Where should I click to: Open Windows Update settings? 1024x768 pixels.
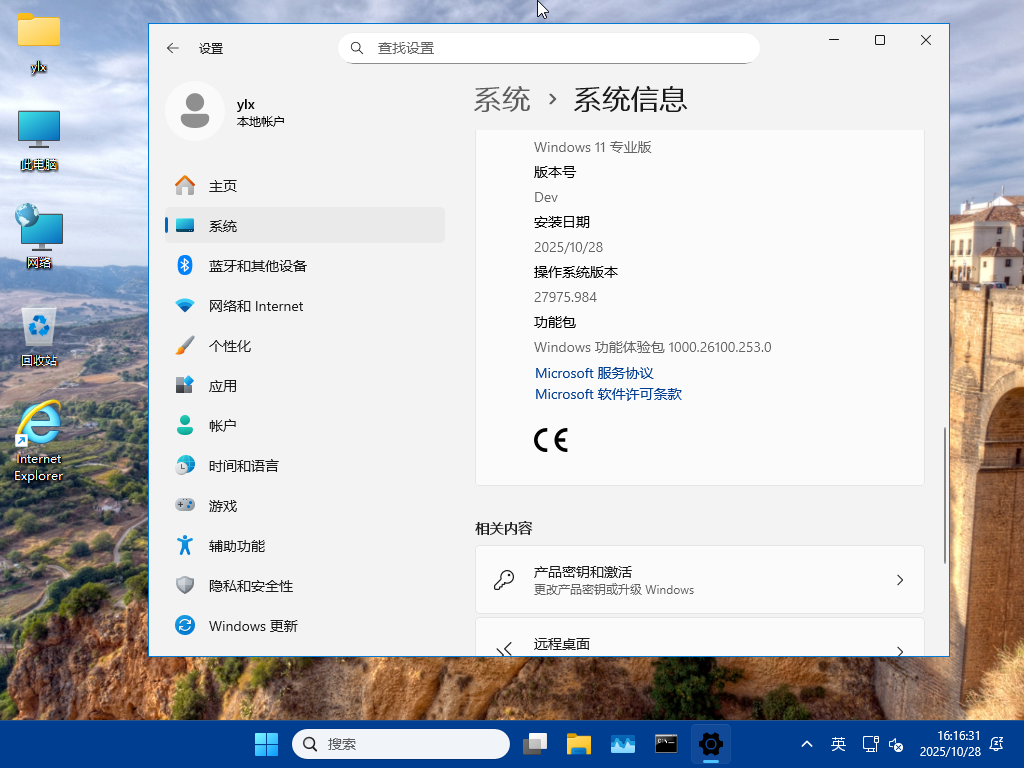[x=252, y=626]
